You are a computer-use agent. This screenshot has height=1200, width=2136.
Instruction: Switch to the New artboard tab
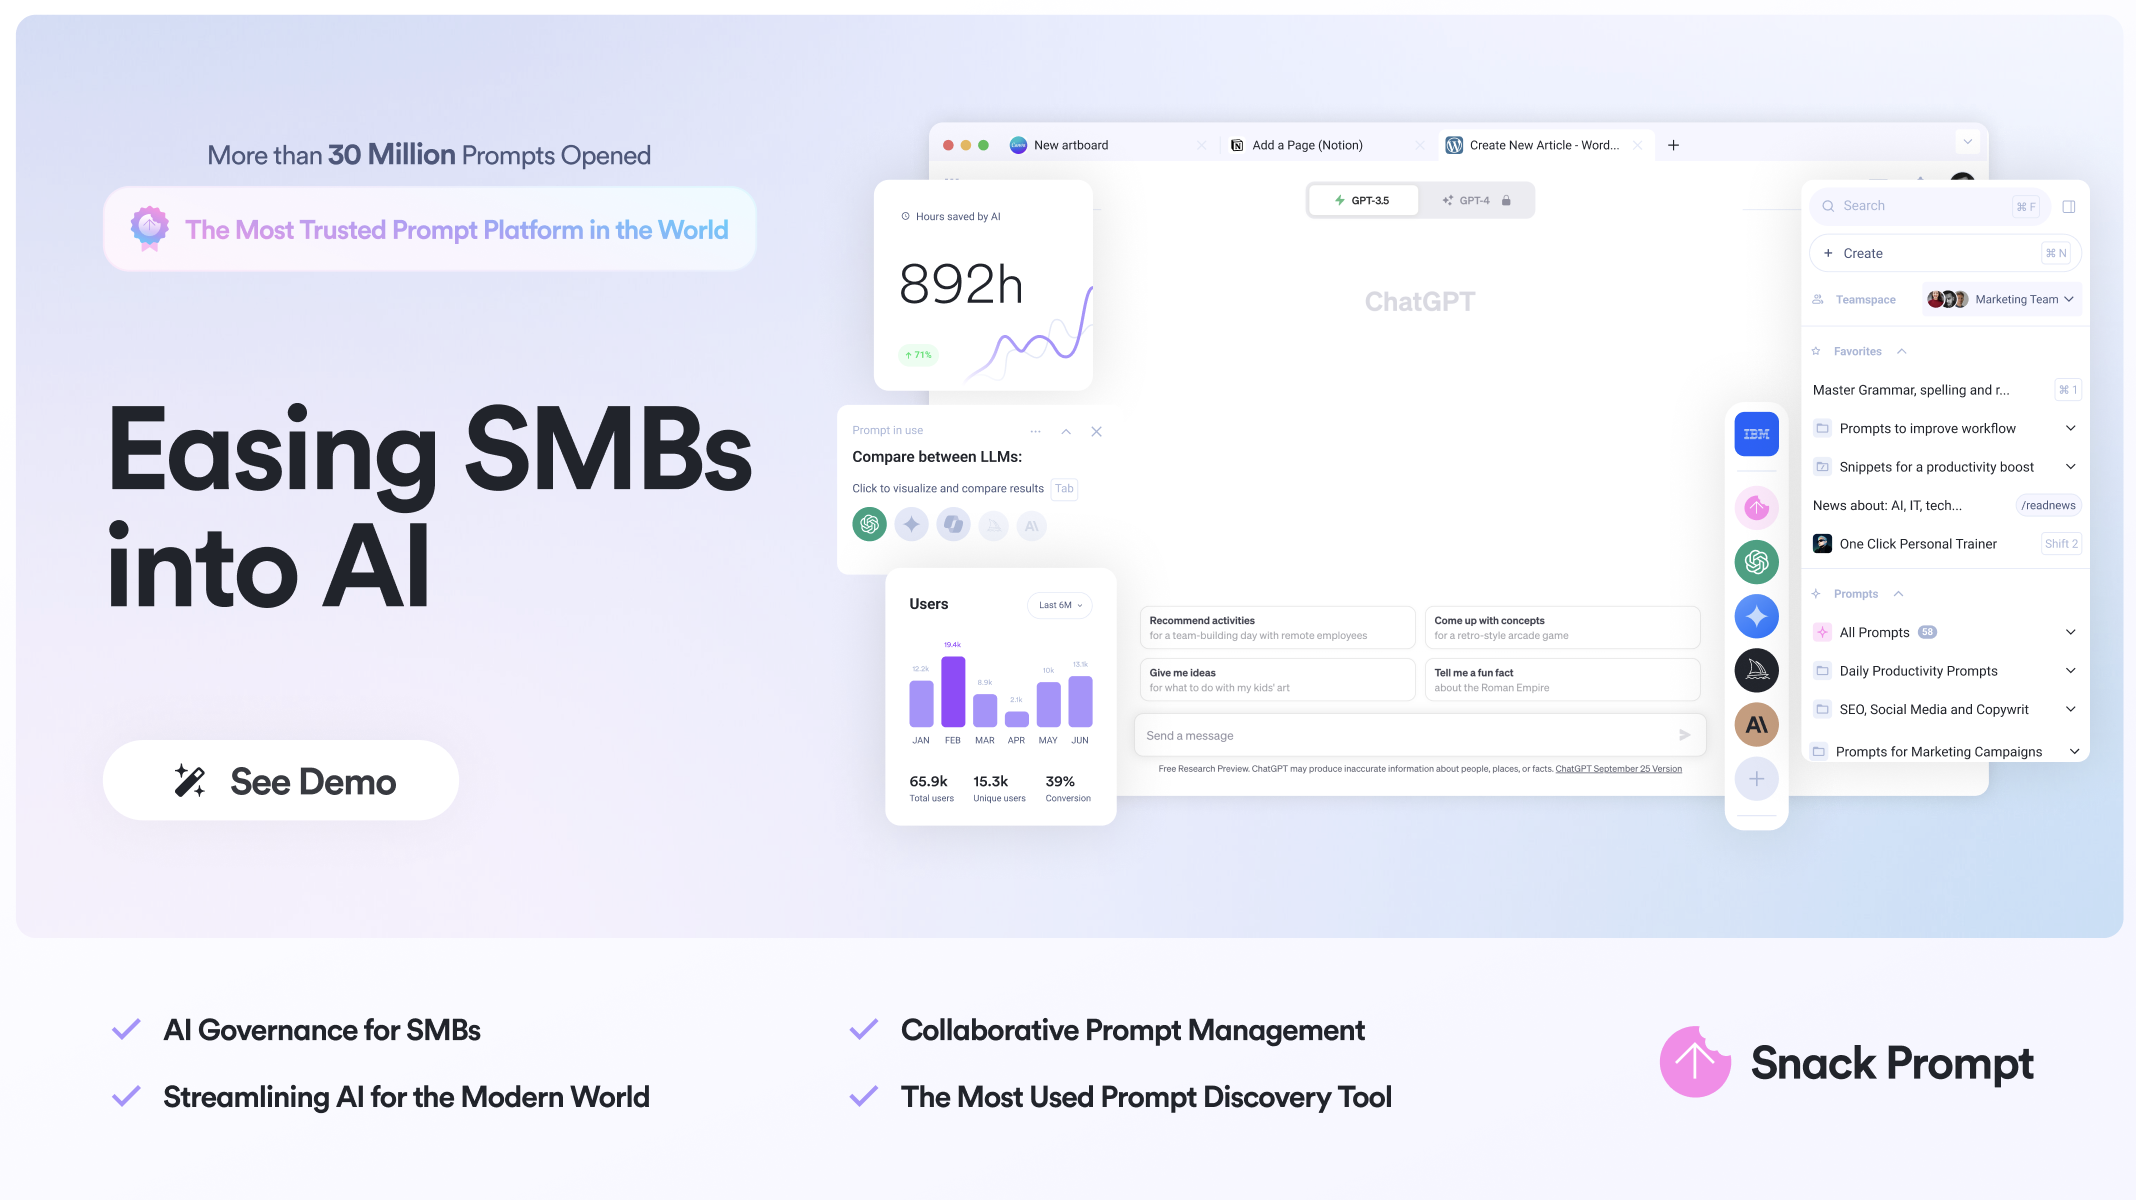[x=1071, y=145]
